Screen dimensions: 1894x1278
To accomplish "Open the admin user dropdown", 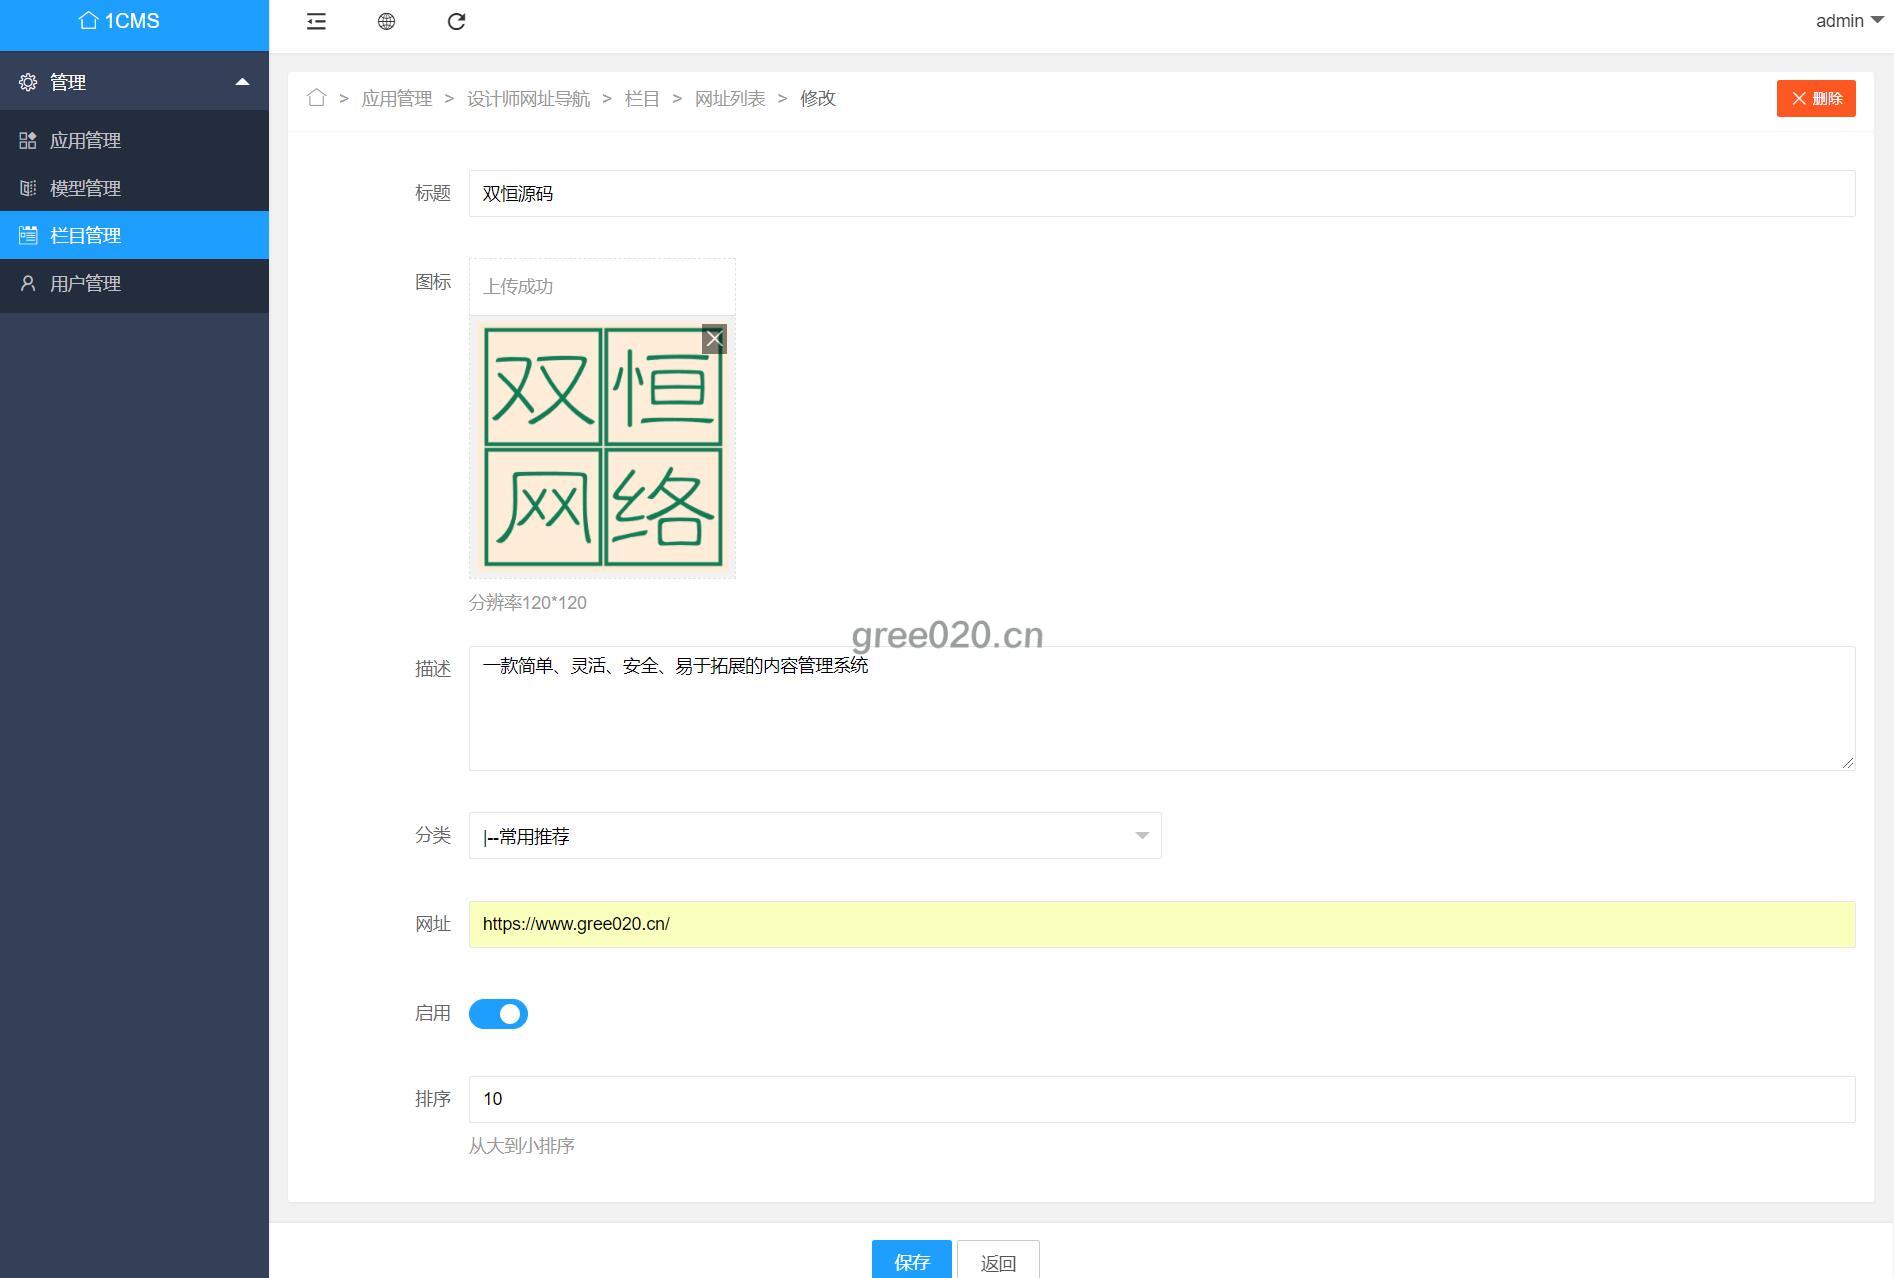I will tap(1848, 21).
